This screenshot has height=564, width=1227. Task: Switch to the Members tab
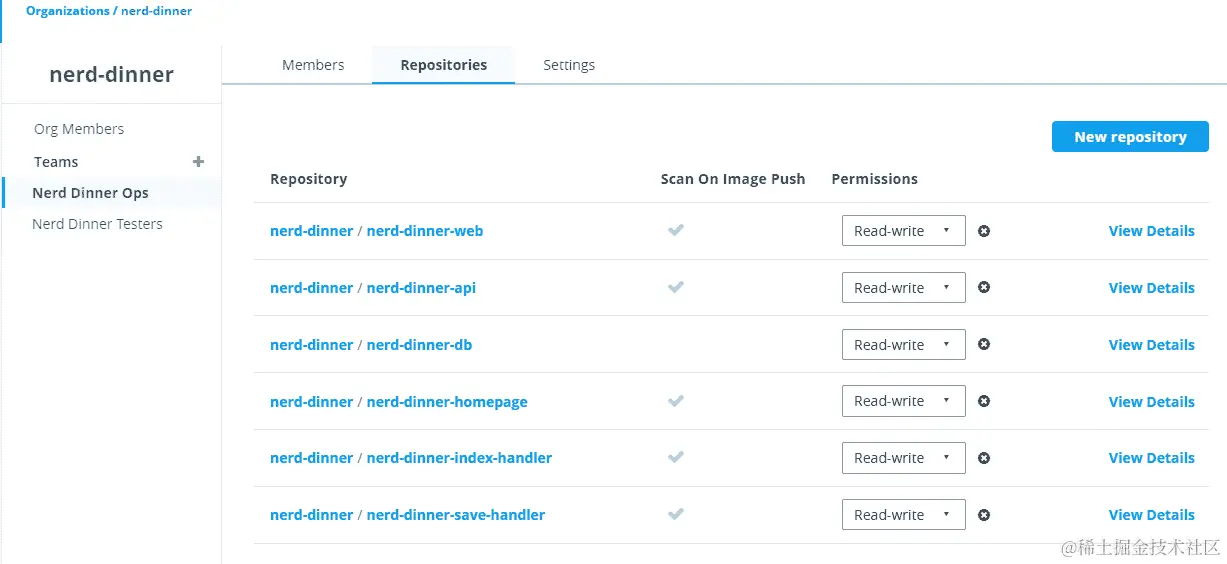tap(313, 65)
